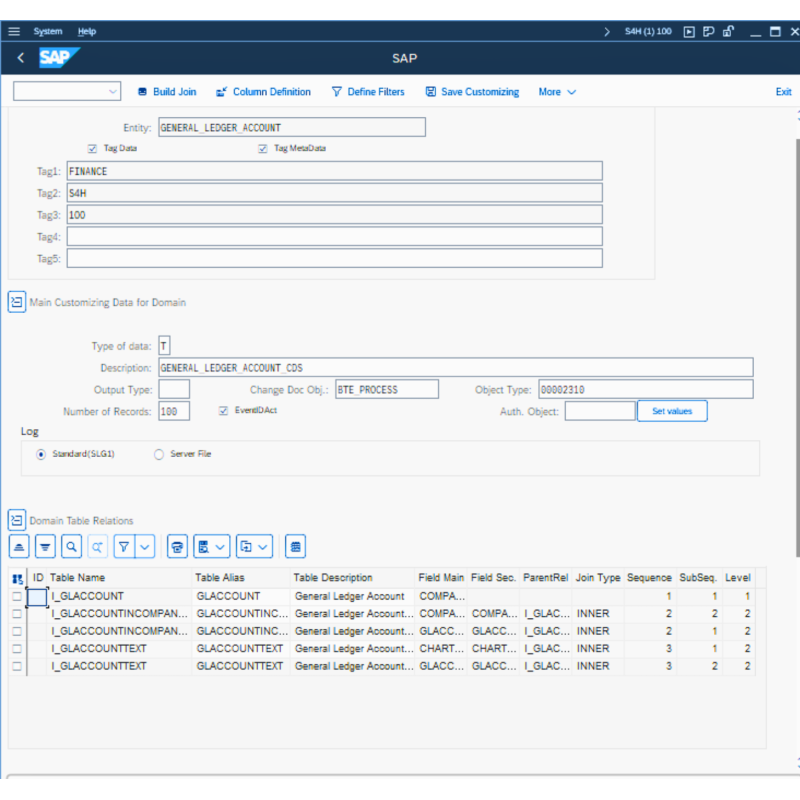This screenshot has width=800, height=800.
Task: Toggle the Tag Data checkbox
Action: pos(93,148)
